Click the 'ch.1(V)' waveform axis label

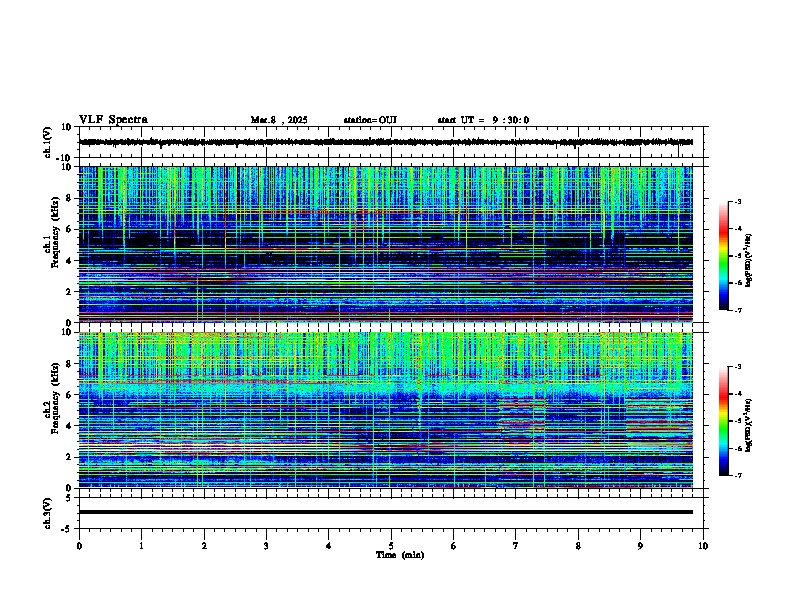pos(47,142)
